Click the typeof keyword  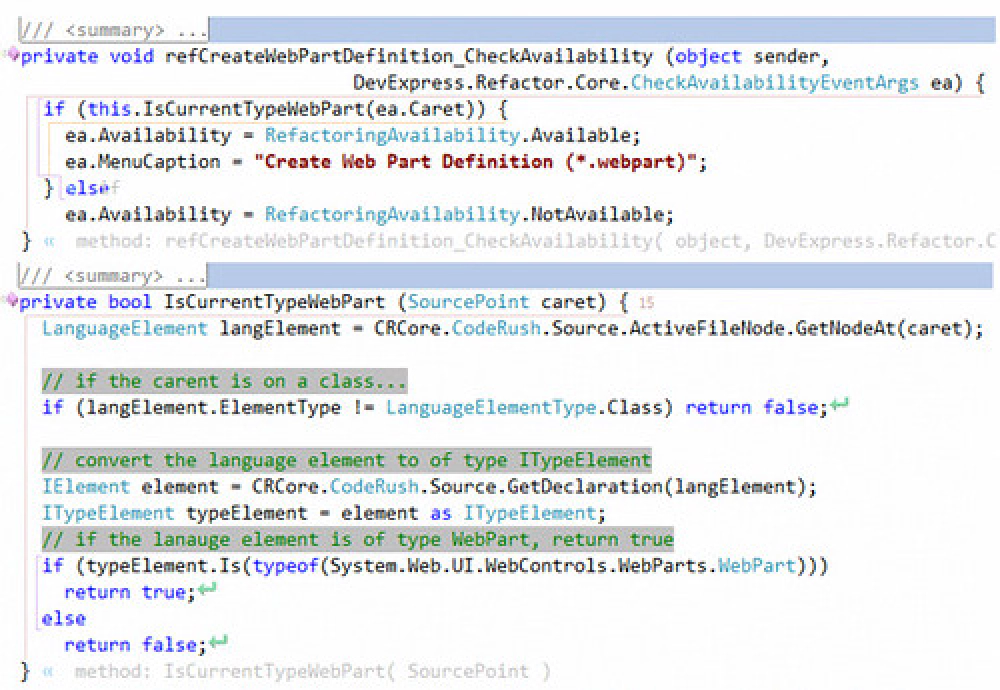[x=285, y=566]
